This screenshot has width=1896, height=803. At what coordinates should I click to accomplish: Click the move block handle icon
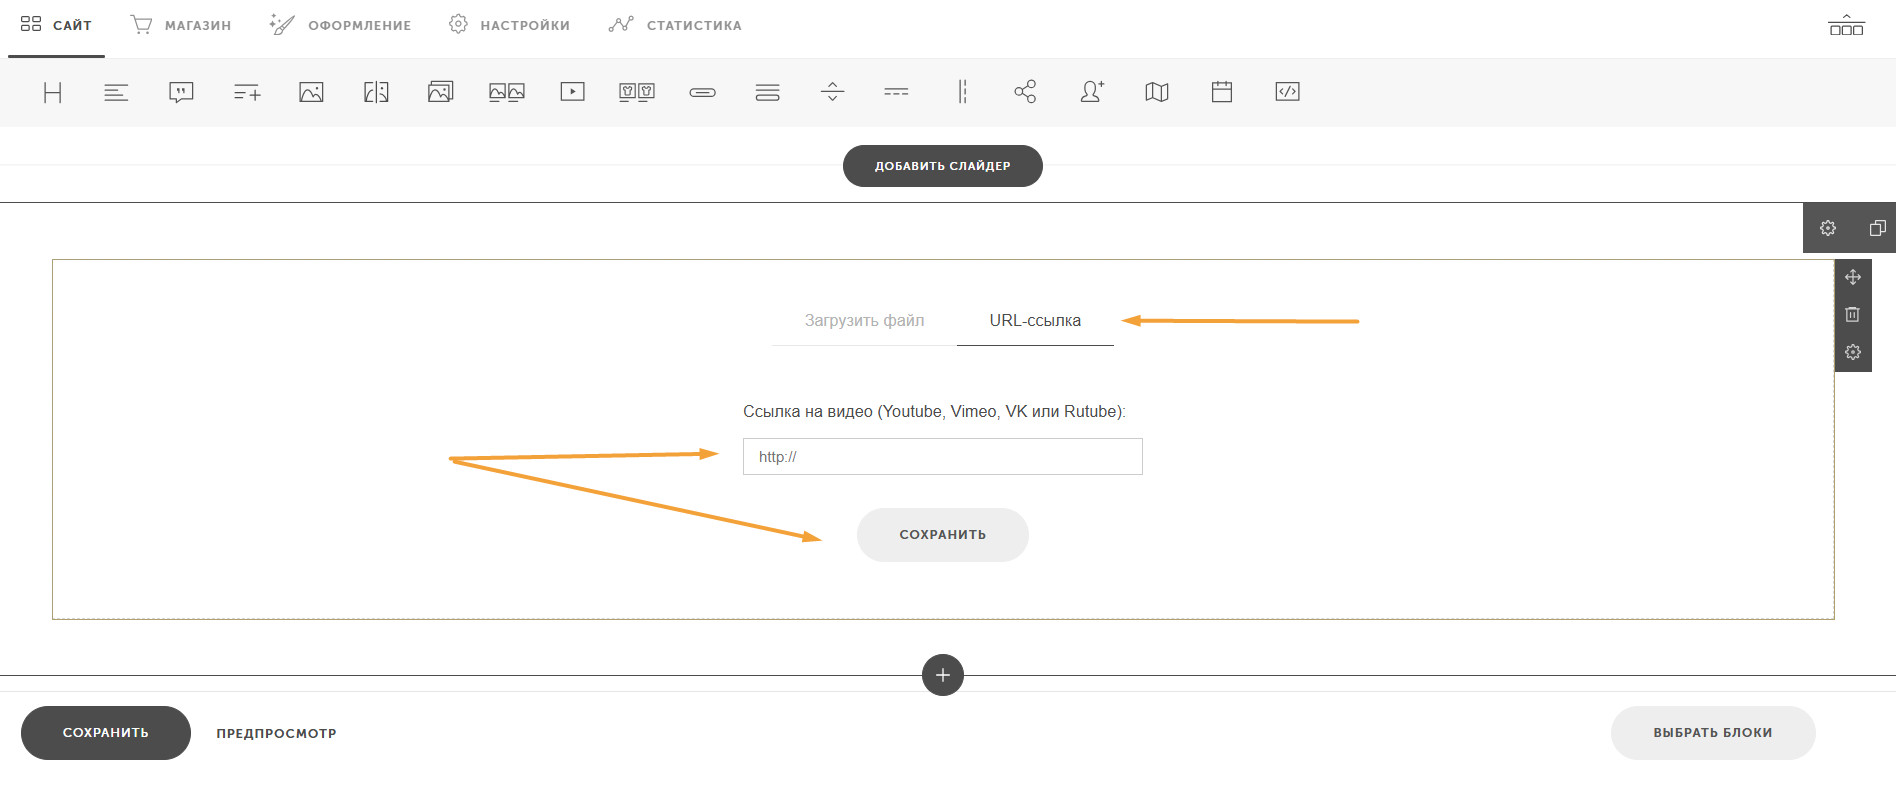(1853, 277)
